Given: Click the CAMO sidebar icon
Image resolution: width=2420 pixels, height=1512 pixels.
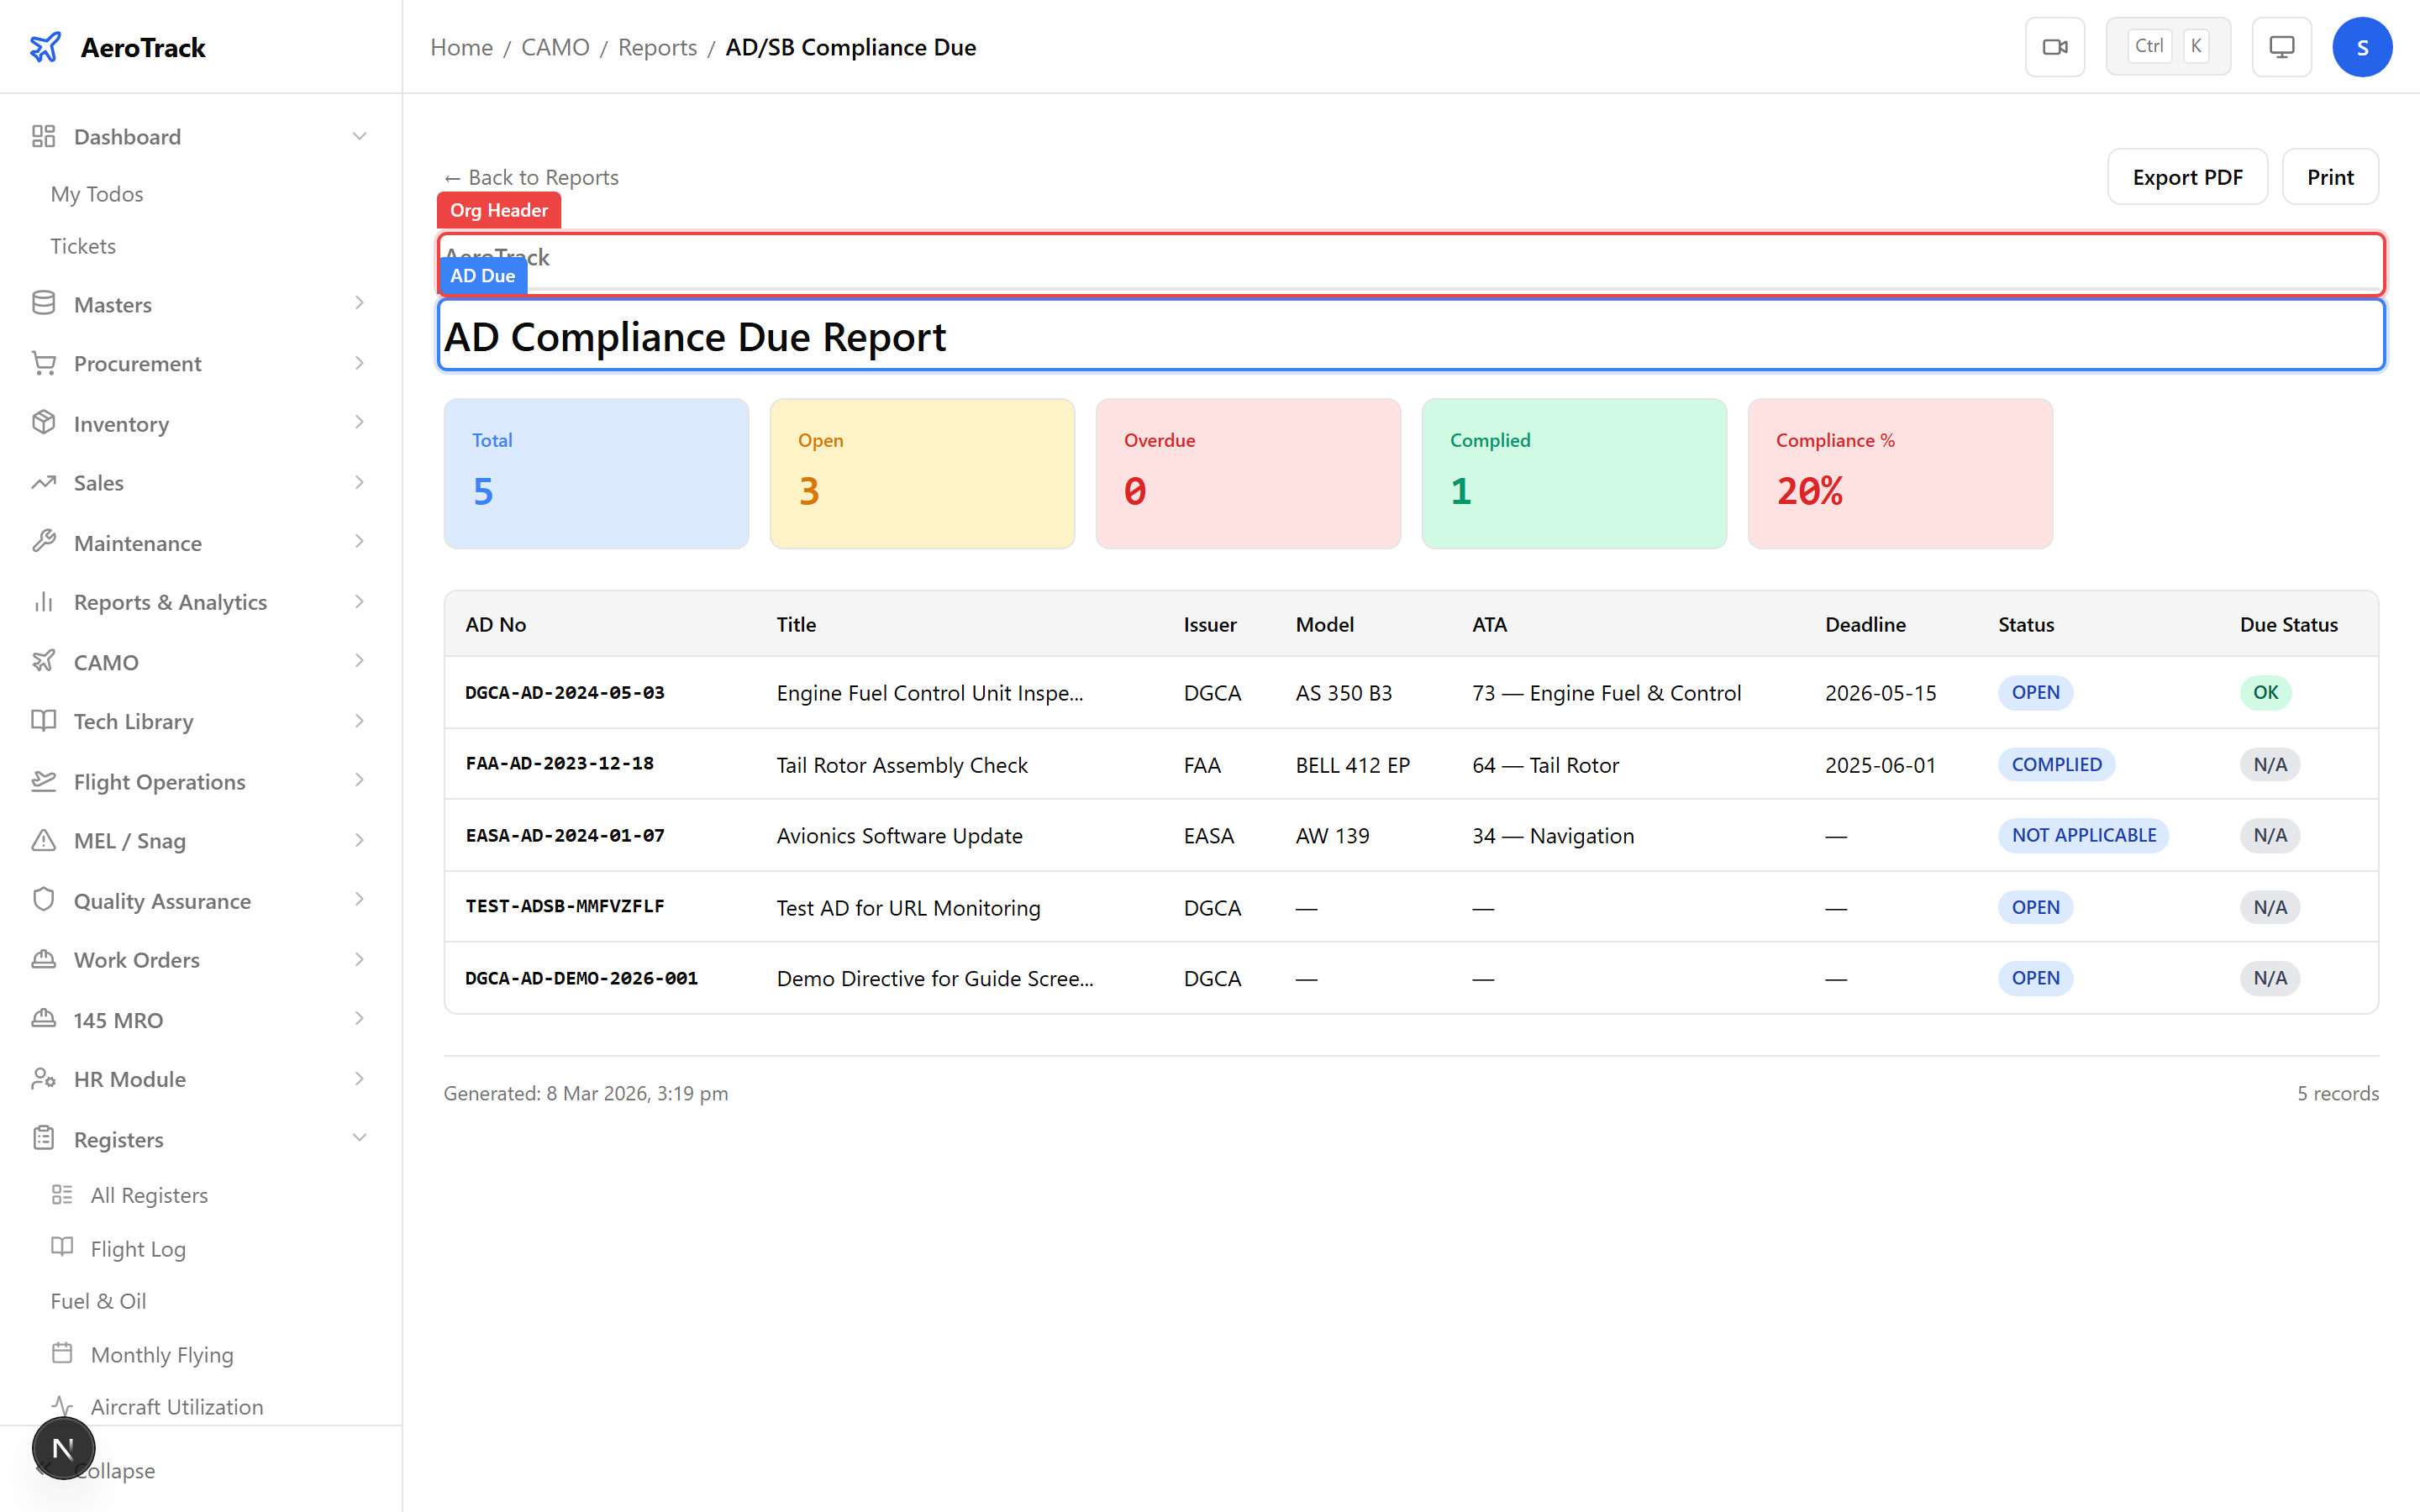Looking at the screenshot, I should point(44,661).
